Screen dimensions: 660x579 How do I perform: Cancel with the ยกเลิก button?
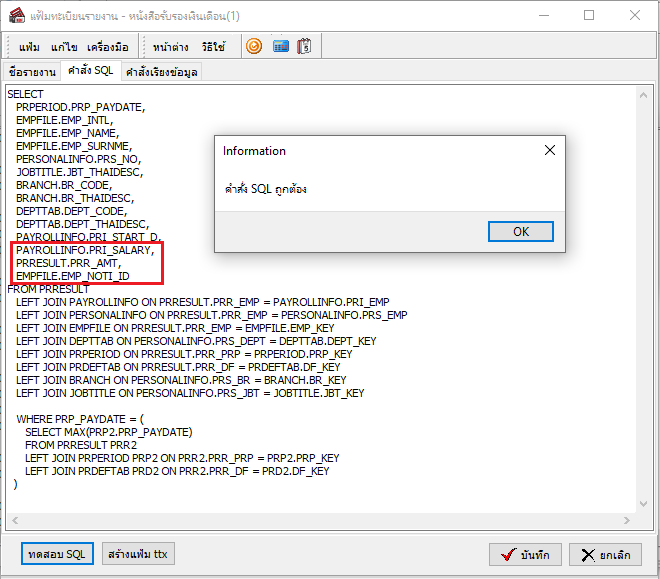[x=605, y=555]
